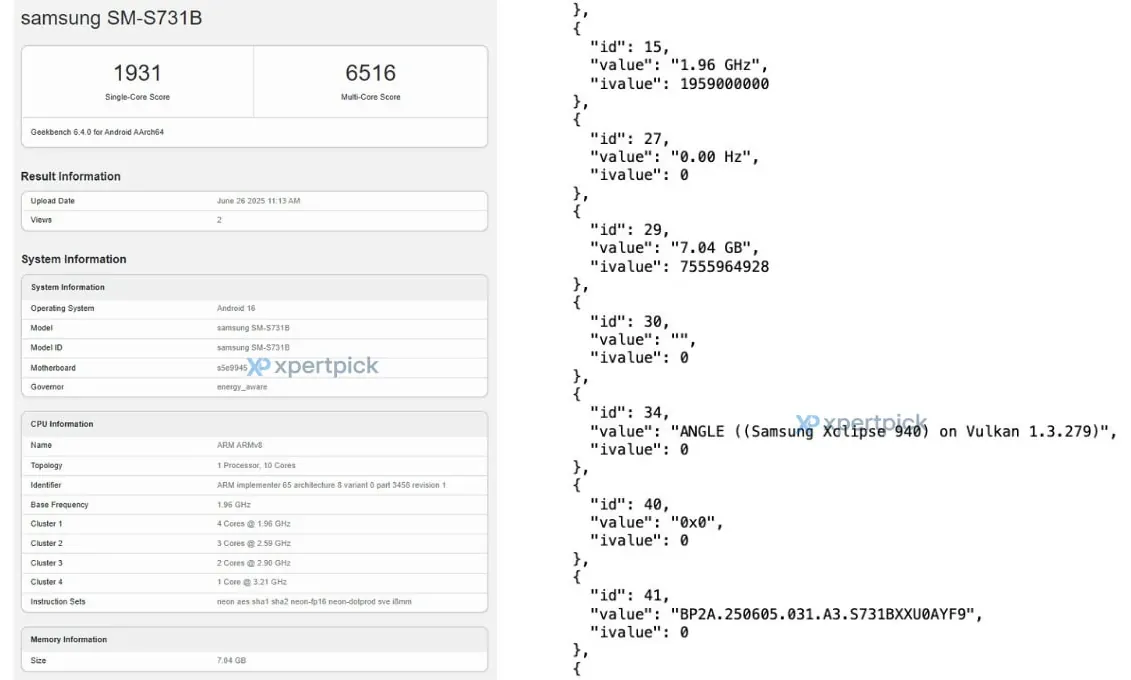Viewport: 1131px width, 680px height.
Task: Click the JSON line "id": 27
Action: (x=630, y=138)
